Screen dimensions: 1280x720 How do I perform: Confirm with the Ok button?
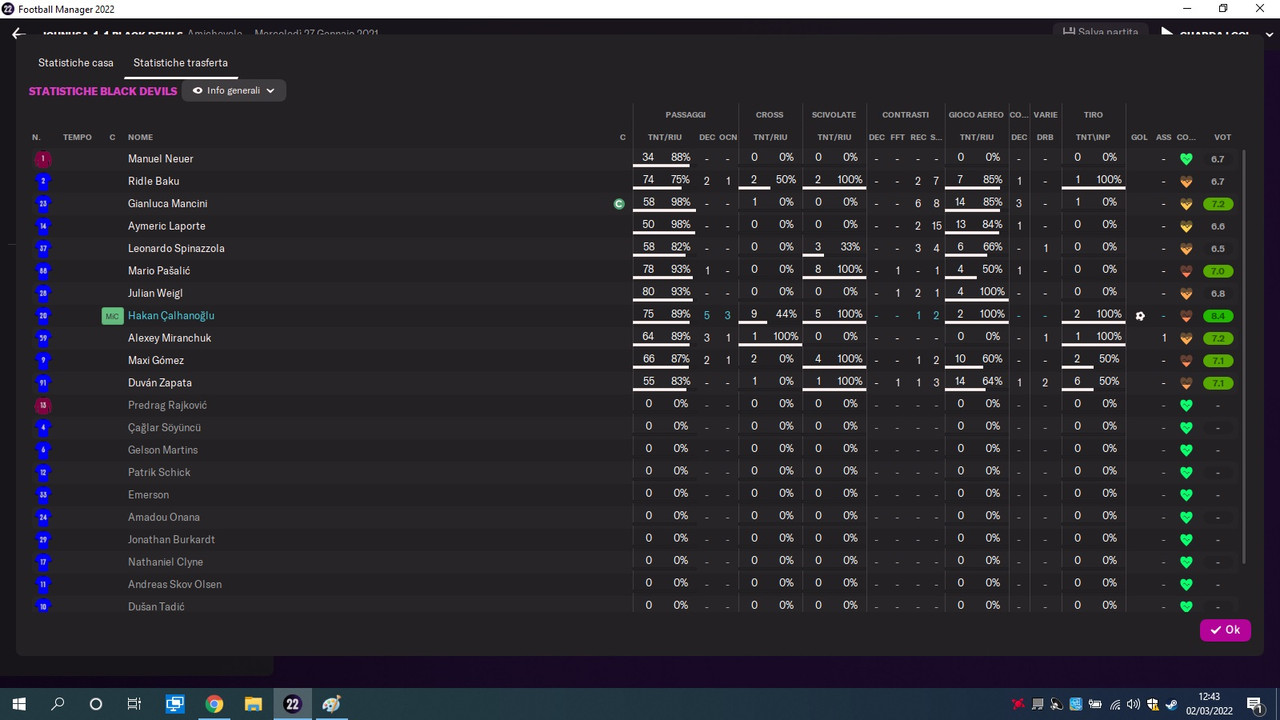1225,630
